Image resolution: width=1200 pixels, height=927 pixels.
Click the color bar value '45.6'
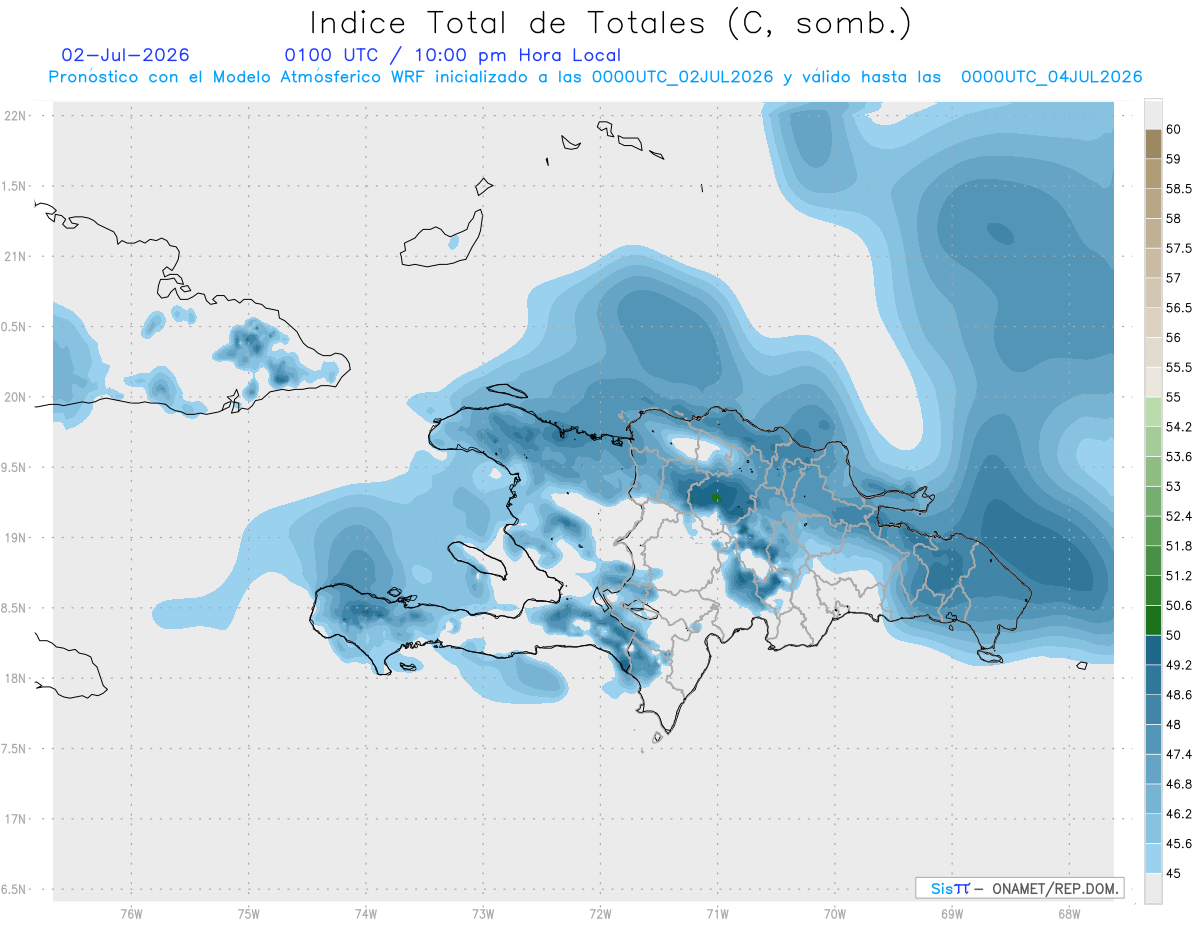click(x=1179, y=843)
